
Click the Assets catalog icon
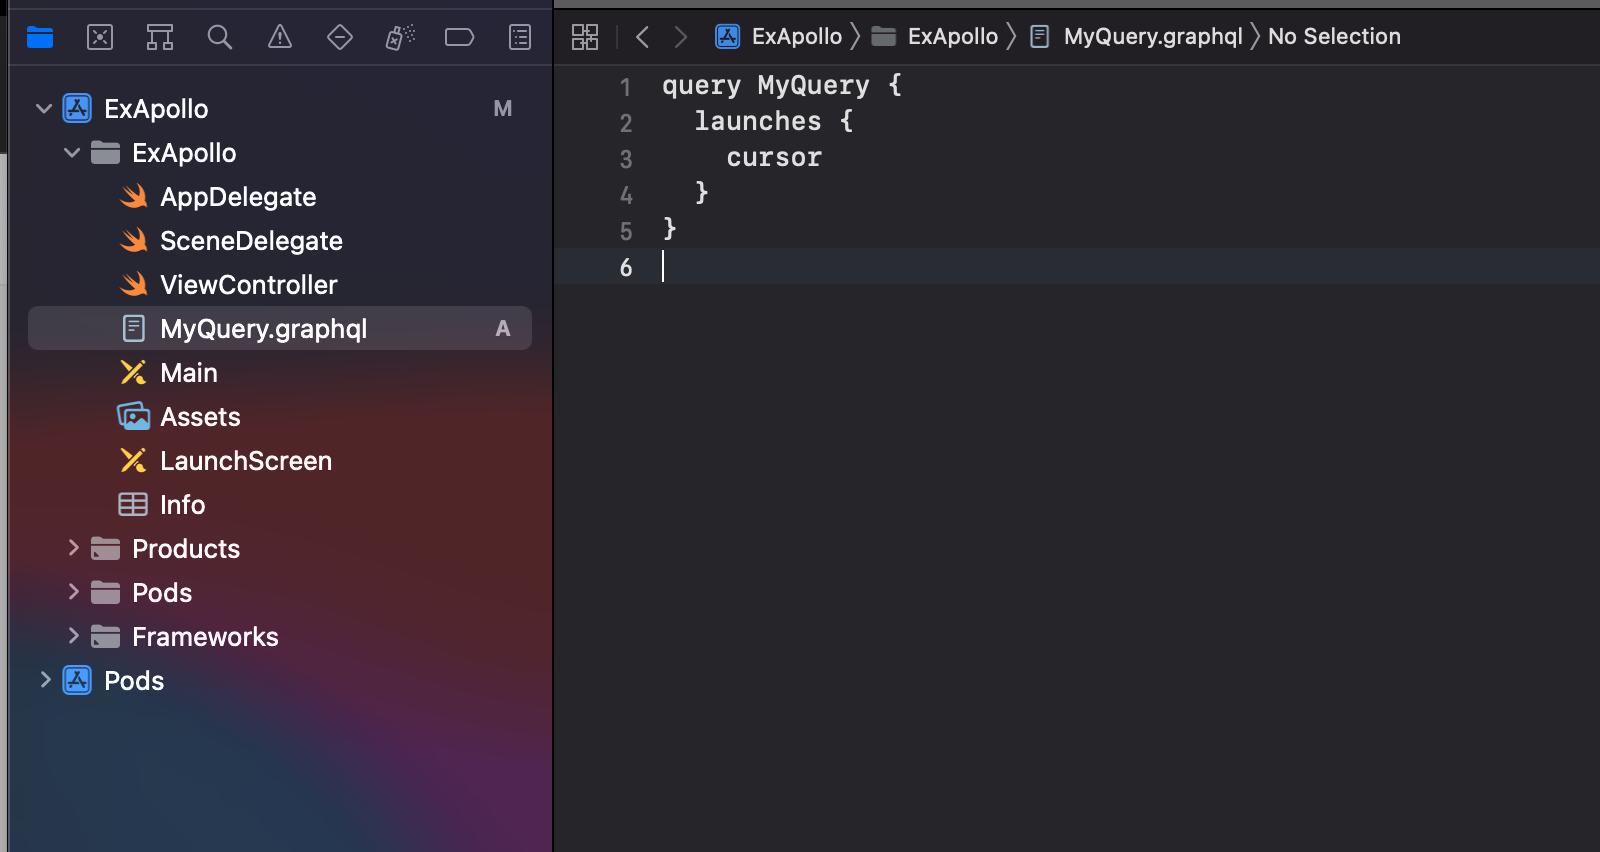[x=134, y=416]
